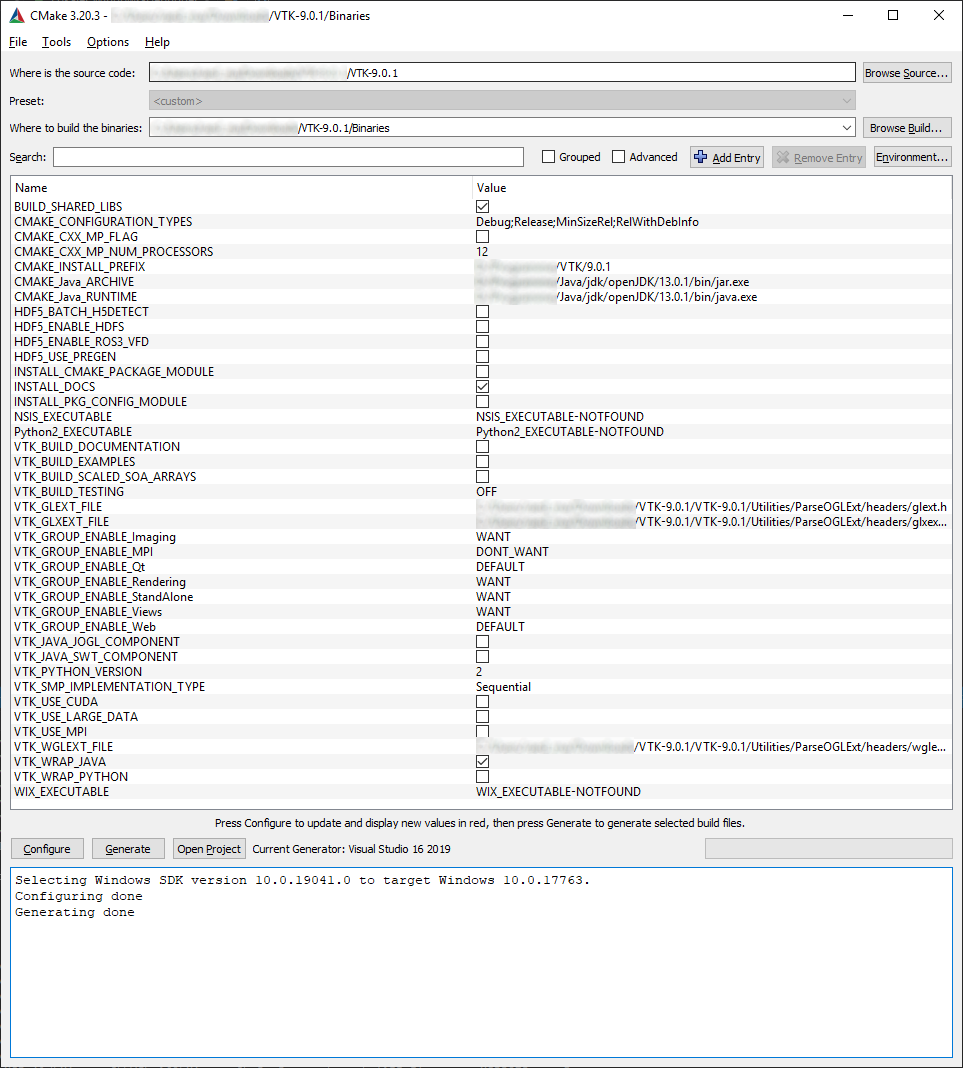Enable CMAKE_CXX_MP_FLAG checkbox
Screen dimensions: 963x1068
[482, 236]
